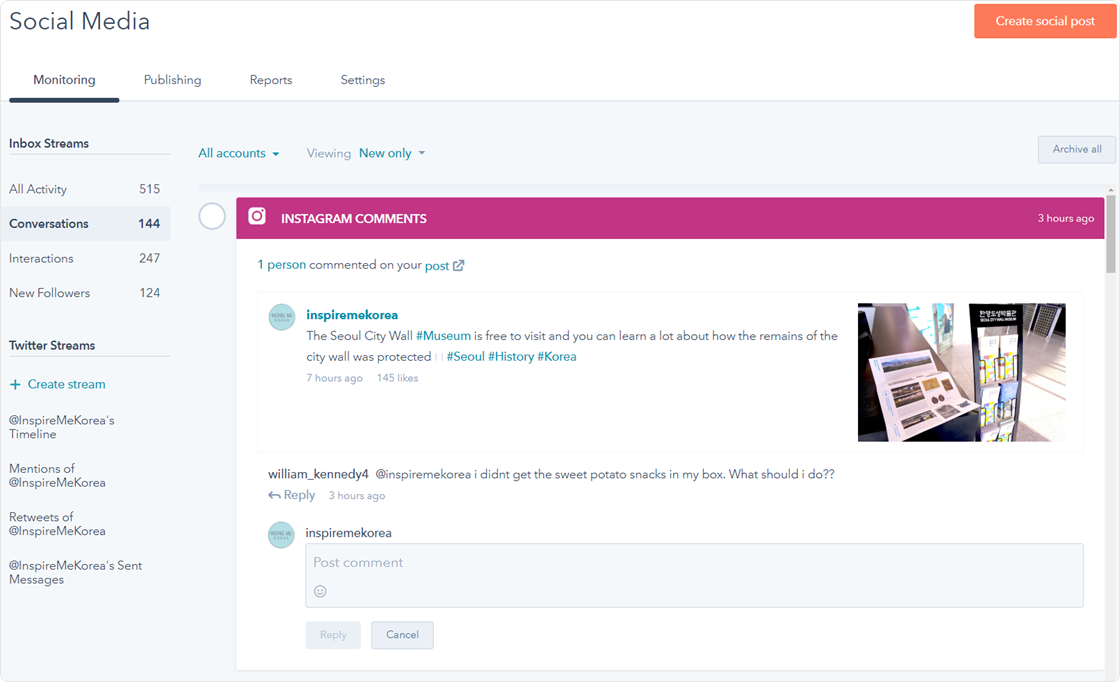Click the plus icon for Create stream
The height and width of the screenshot is (682, 1120).
pos(15,384)
